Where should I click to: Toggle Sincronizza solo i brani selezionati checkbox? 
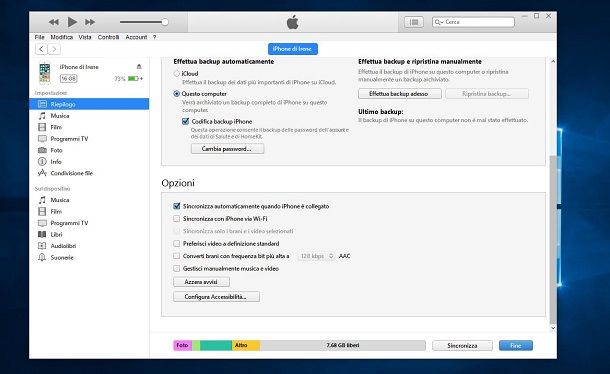tap(177, 231)
